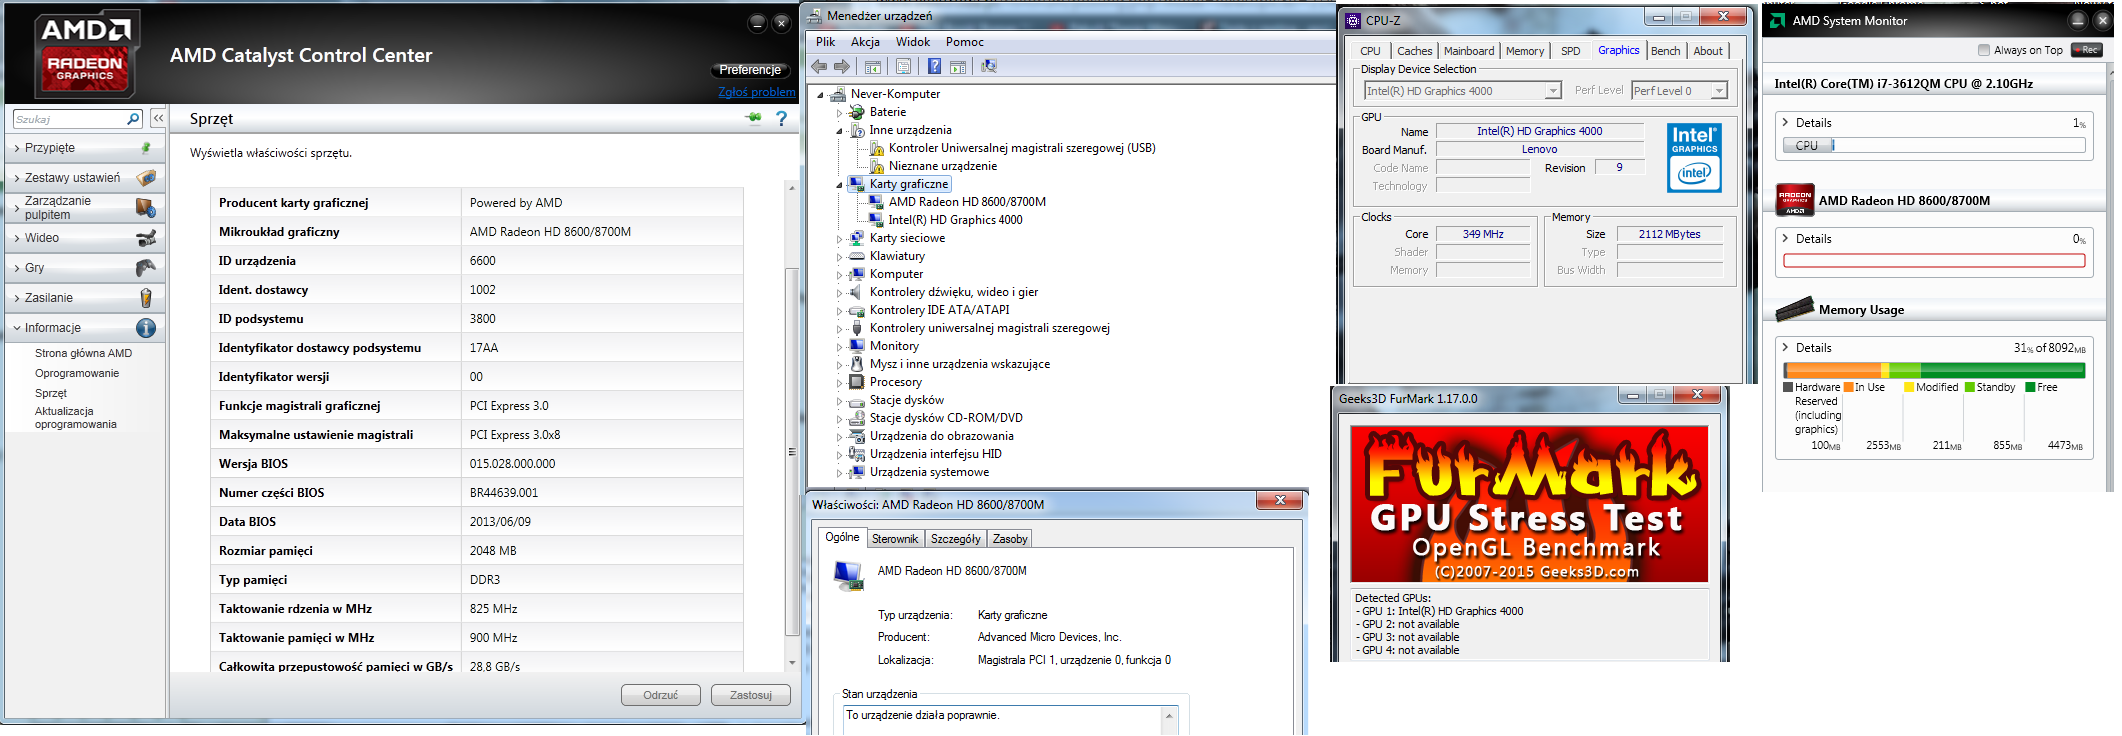Expand the Przypięte section in Catalyst sidebar
The height and width of the screenshot is (736, 2122).
tap(84, 148)
